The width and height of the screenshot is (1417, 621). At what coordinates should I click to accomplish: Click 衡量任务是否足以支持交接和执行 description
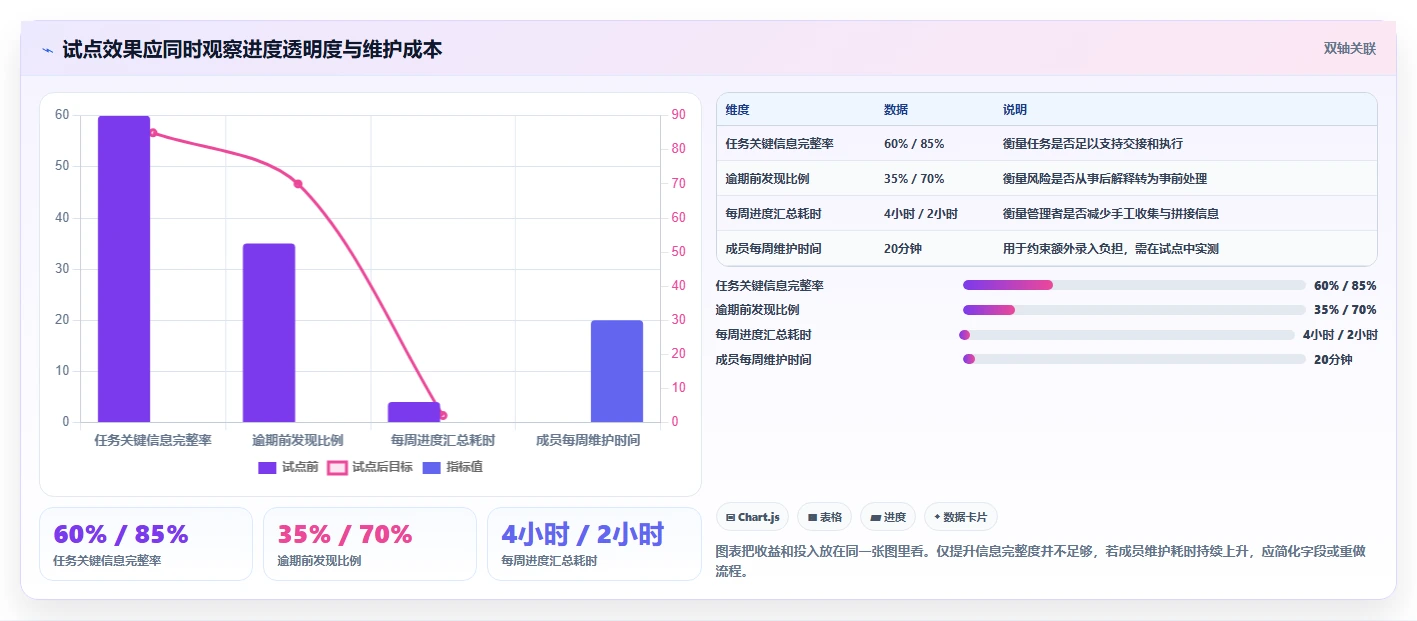(1093, 144)
